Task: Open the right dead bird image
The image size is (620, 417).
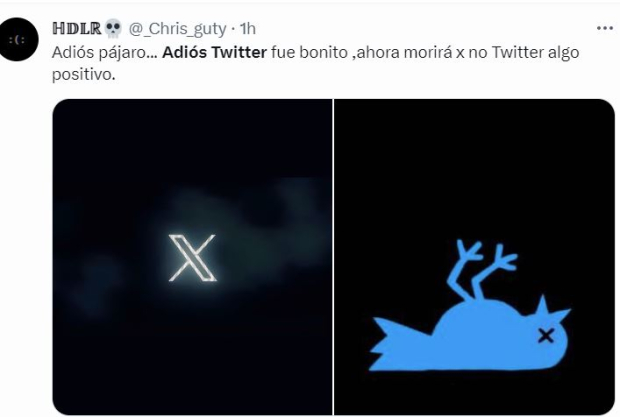Action: coord(474,257)
